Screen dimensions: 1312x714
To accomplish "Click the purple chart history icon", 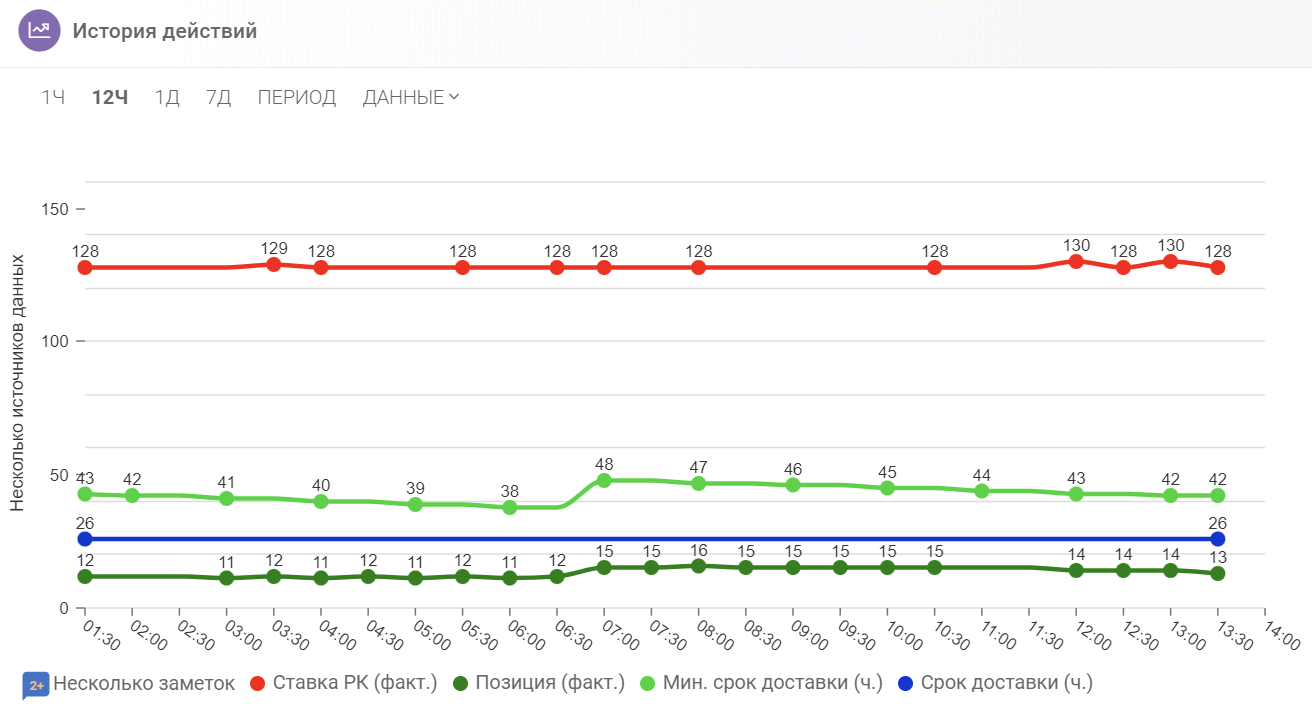I will click(x=40, y=31).
